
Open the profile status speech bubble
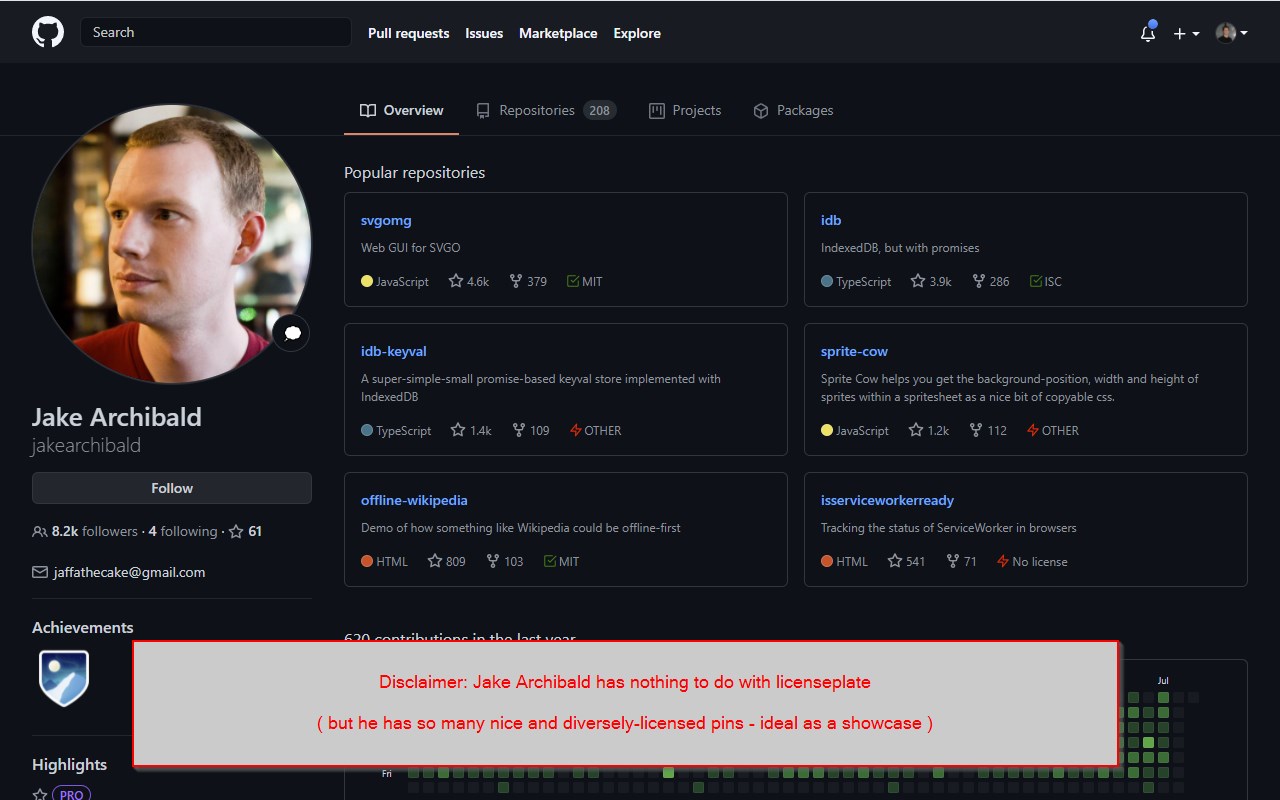tap(292, 333)
